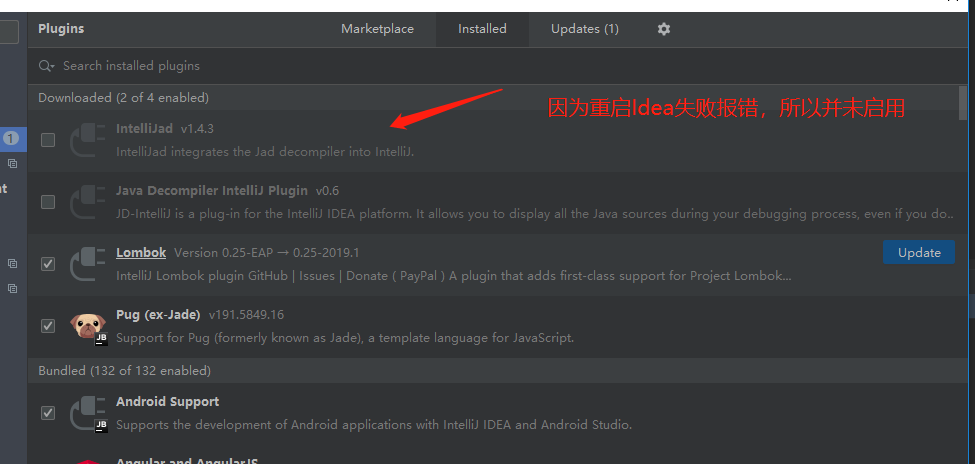Disable the Pug (ex-Jade) plugin checkbox

click(48, 326)
